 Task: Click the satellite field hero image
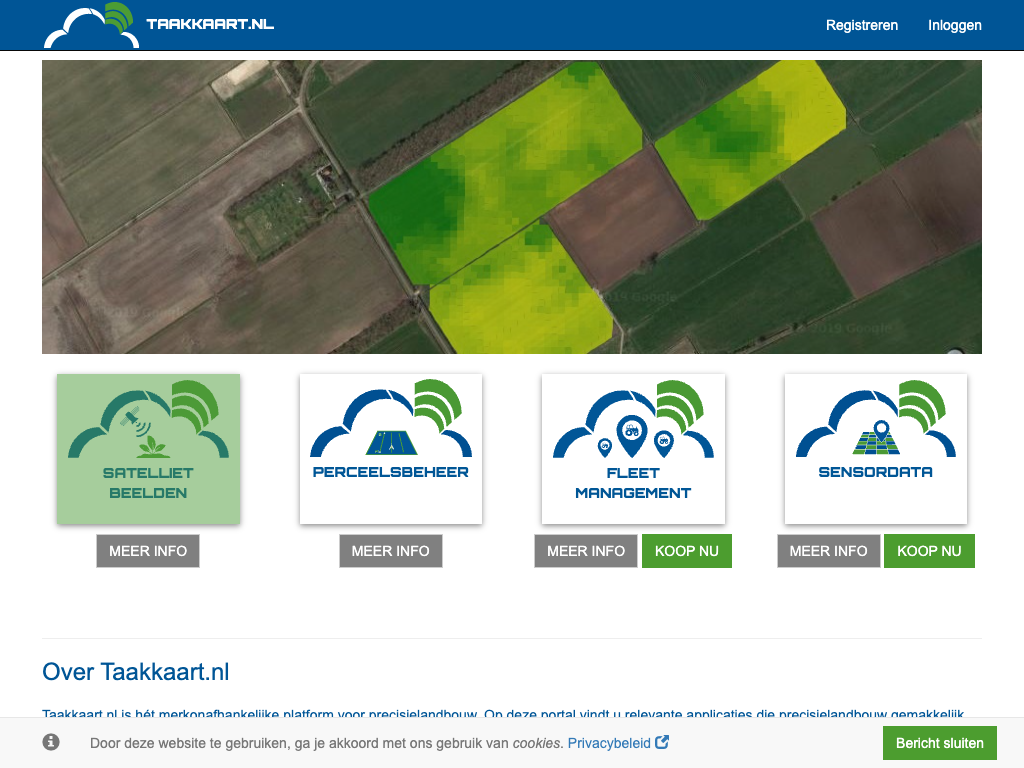512,207
